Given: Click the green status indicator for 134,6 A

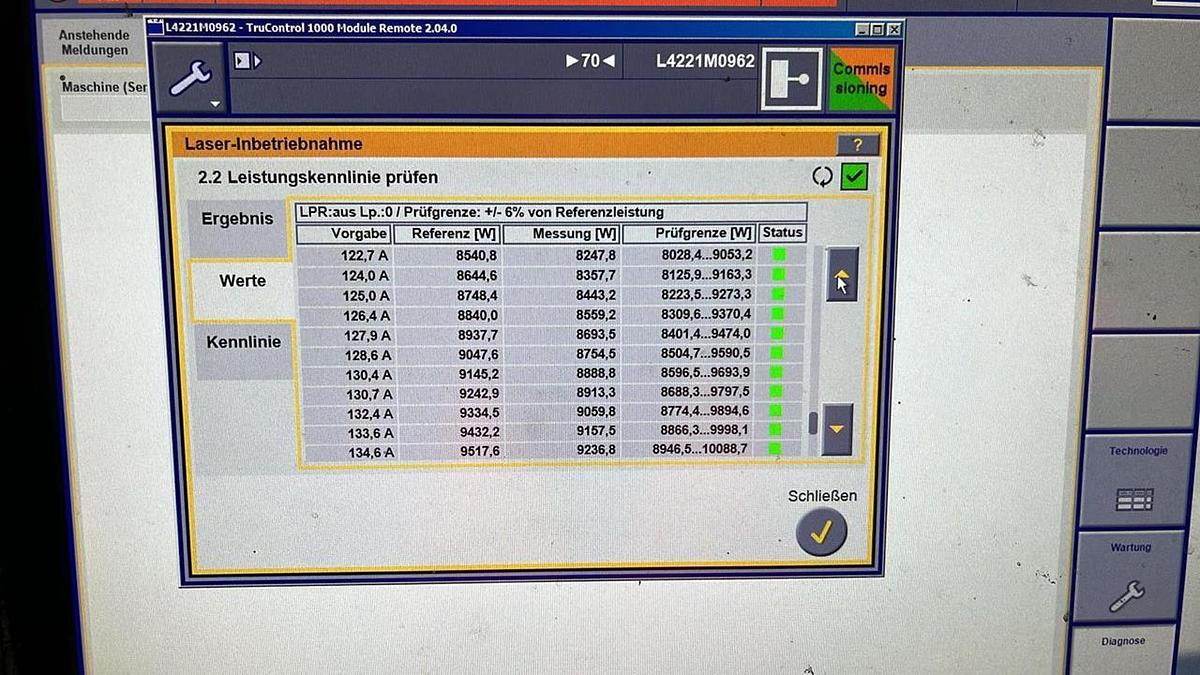Looking at the screenshot, I should pos(774,449).
